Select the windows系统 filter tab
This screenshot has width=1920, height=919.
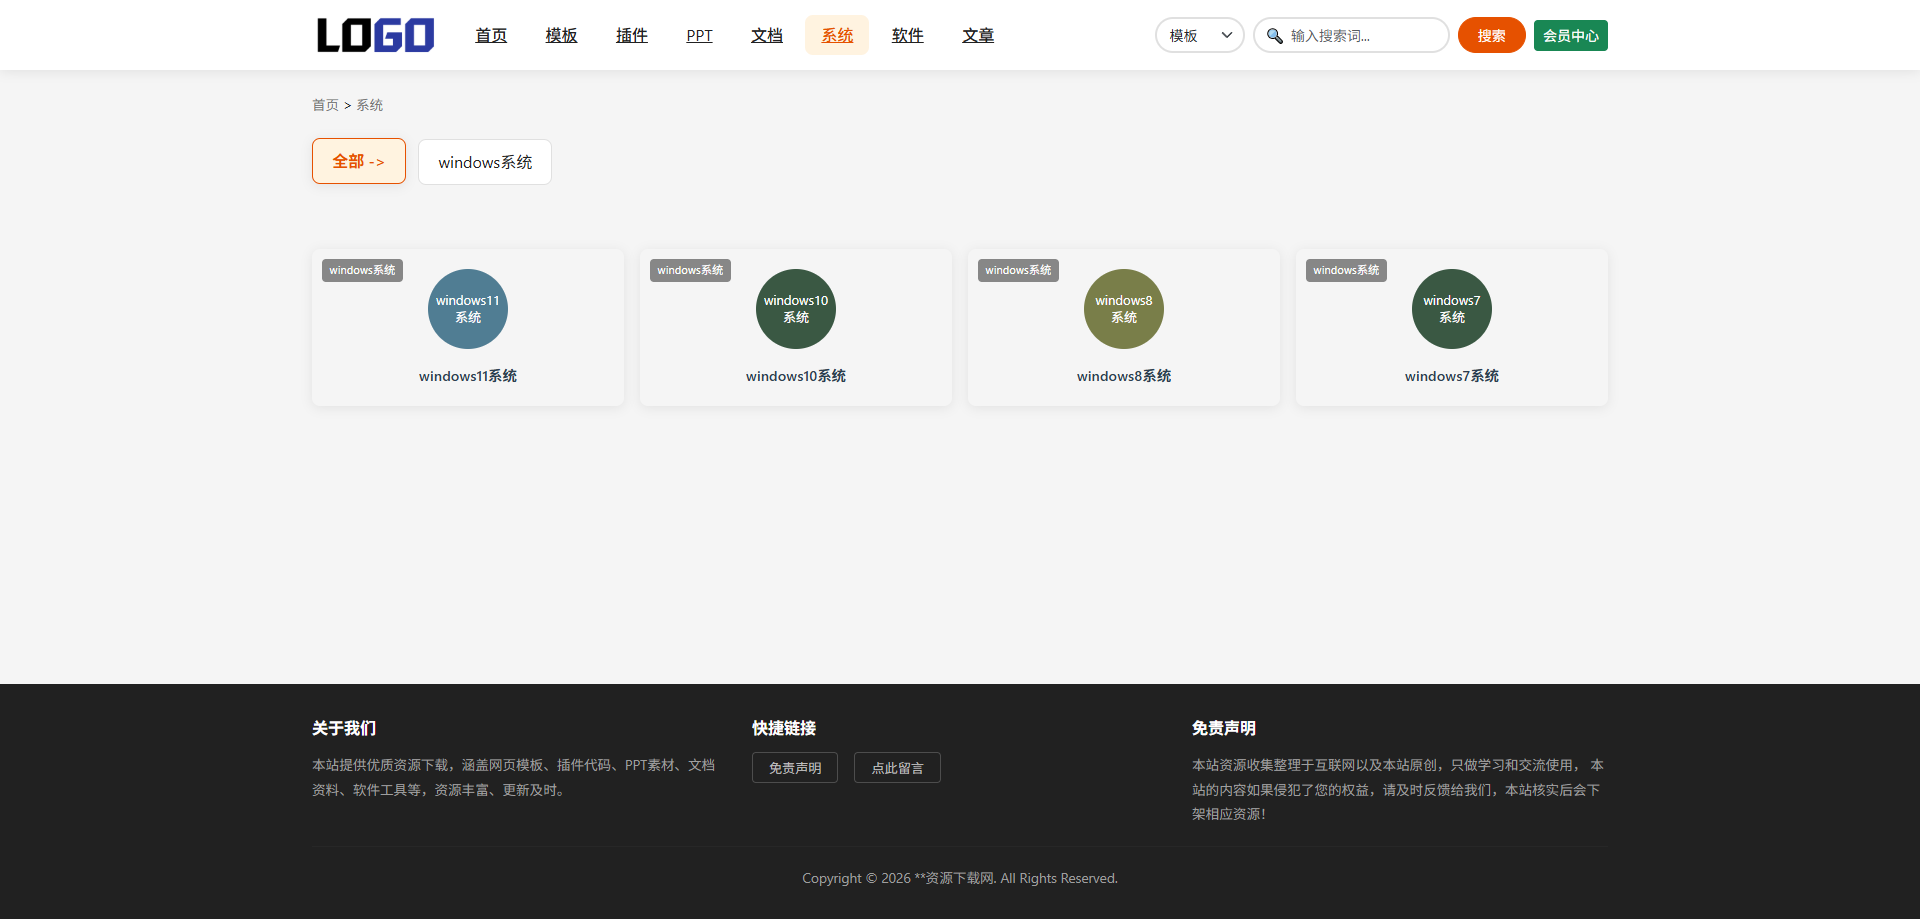point(485,162)
